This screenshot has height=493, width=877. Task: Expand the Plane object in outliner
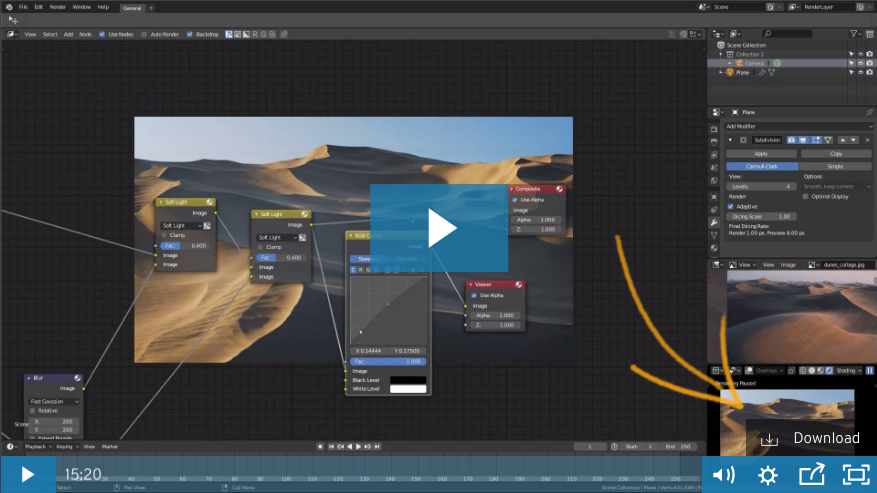(721, 72)
